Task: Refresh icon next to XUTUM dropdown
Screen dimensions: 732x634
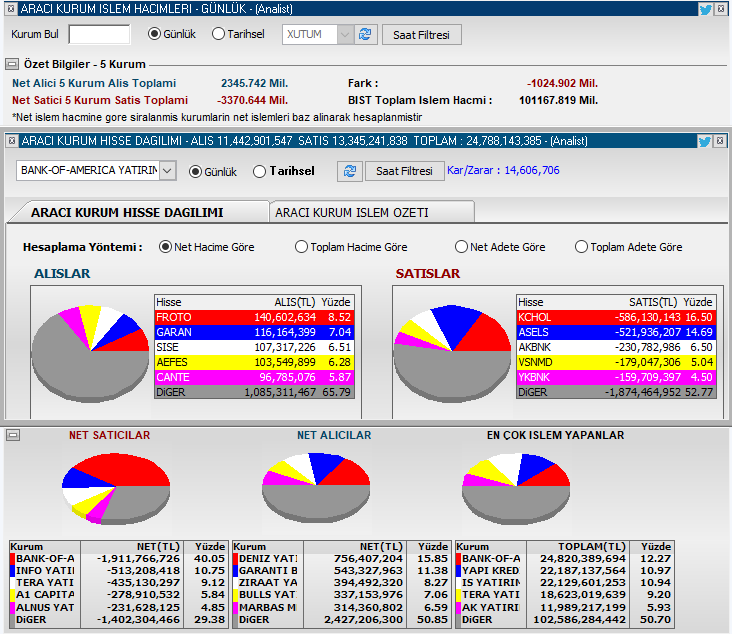Action: [365, 34]
